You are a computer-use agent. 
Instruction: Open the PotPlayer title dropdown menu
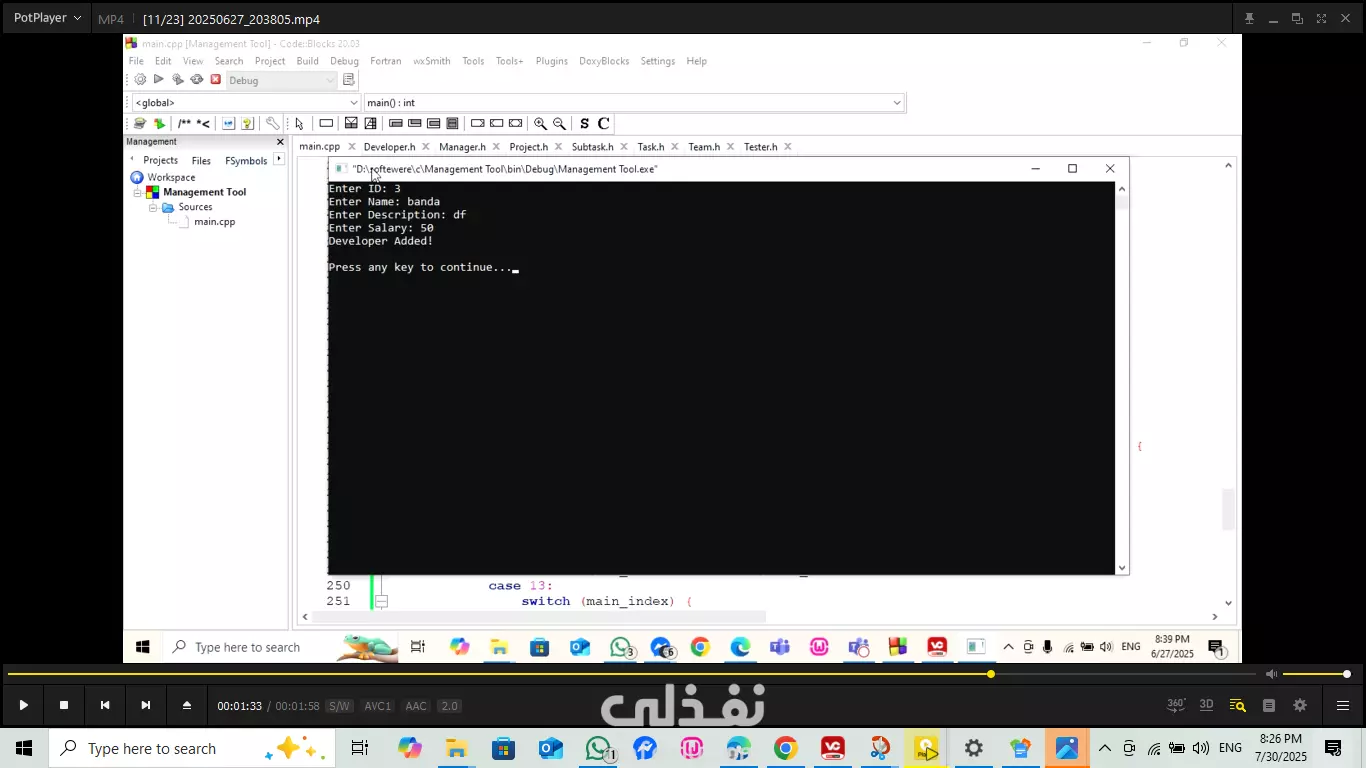(x=47, y=18)
